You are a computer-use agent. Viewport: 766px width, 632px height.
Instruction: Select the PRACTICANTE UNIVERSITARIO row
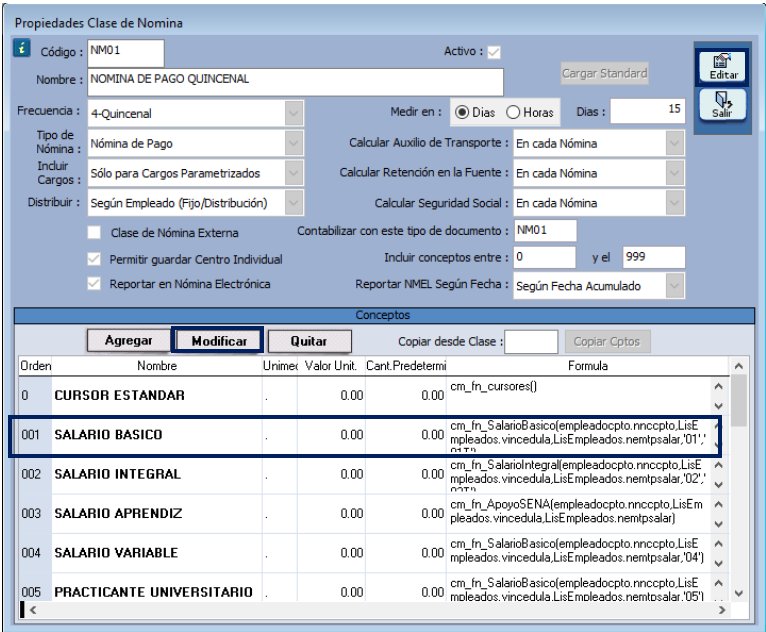click(374, 588)
